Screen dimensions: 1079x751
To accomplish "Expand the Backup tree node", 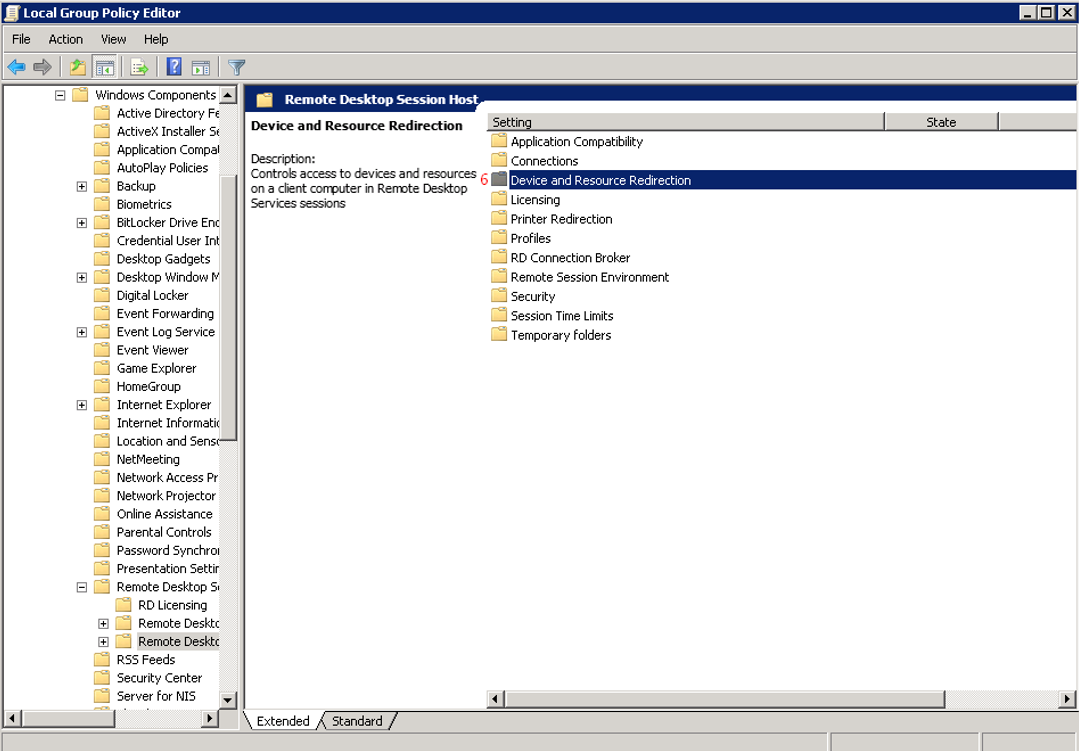I will click(82, 186).
